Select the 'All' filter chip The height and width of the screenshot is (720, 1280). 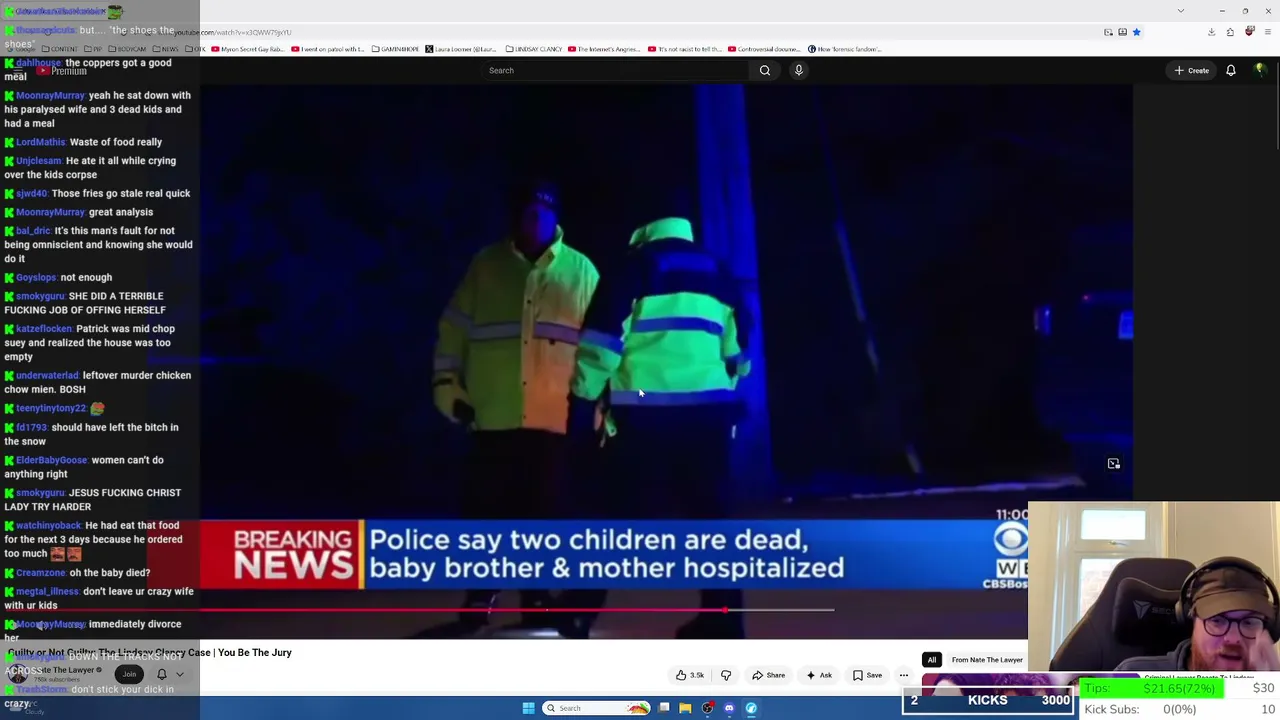932,660
